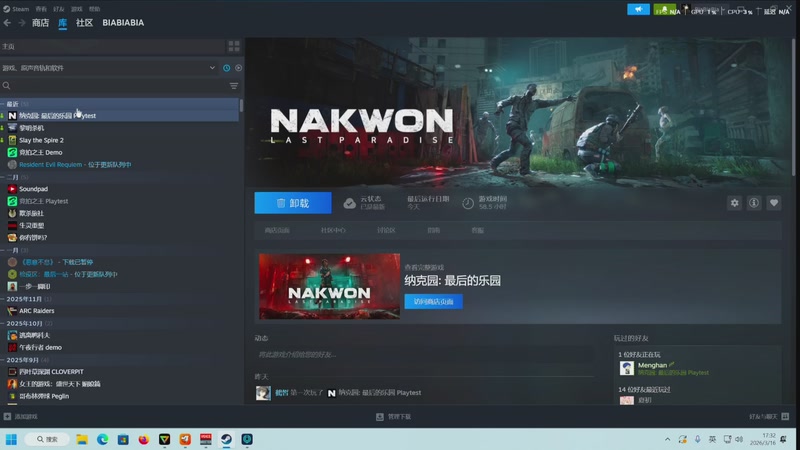The height and width of the screenshot is (450, 800).
Task: Click the Resident Evil Requiem icon
Action: (12, 164)
